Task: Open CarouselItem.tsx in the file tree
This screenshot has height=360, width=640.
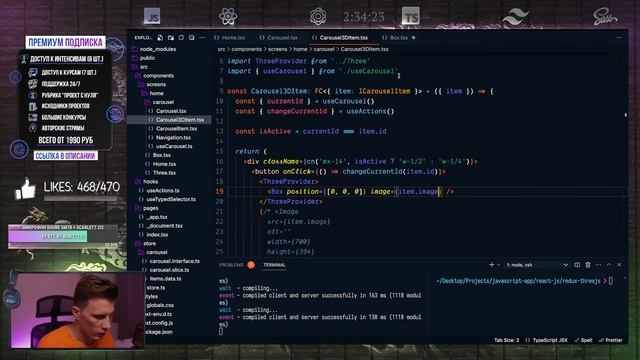Action: point(176,129)
